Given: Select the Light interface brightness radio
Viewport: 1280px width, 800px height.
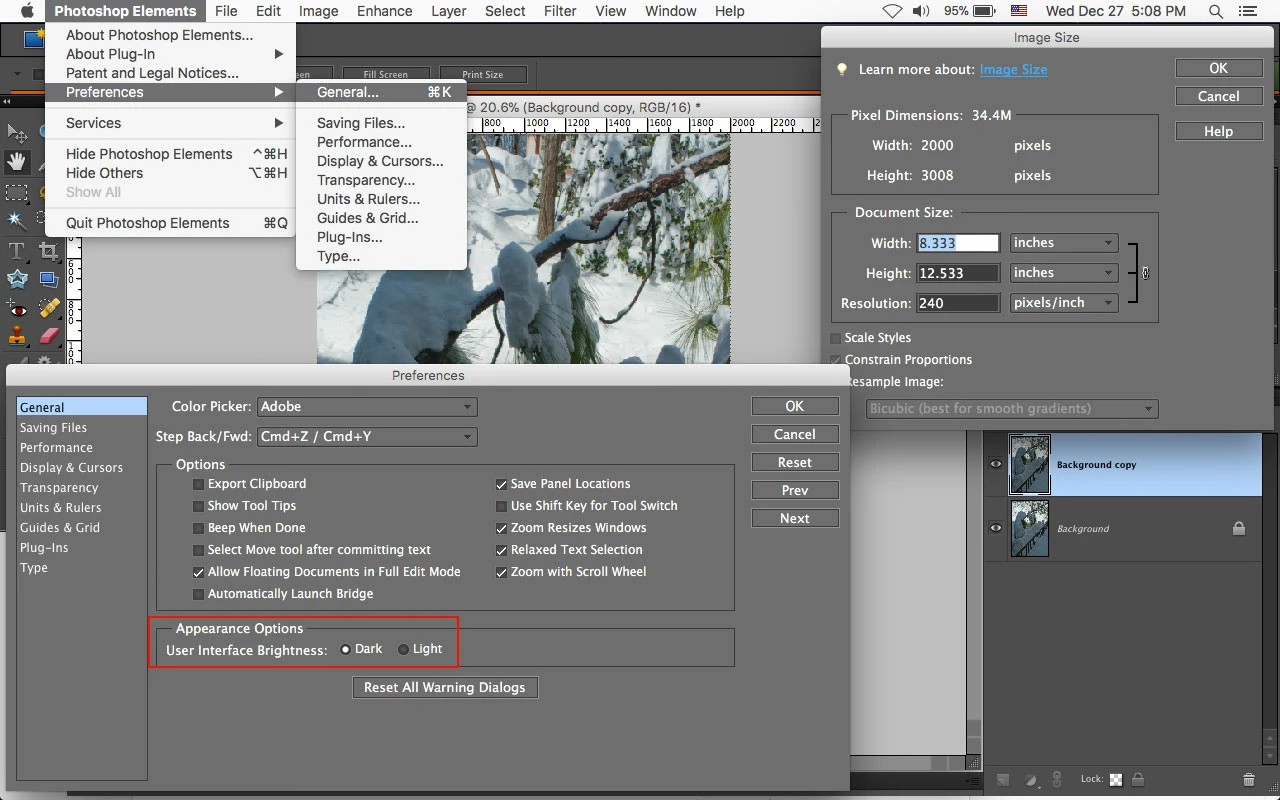Looking at the screenshot, I should (x=404, y=649).
